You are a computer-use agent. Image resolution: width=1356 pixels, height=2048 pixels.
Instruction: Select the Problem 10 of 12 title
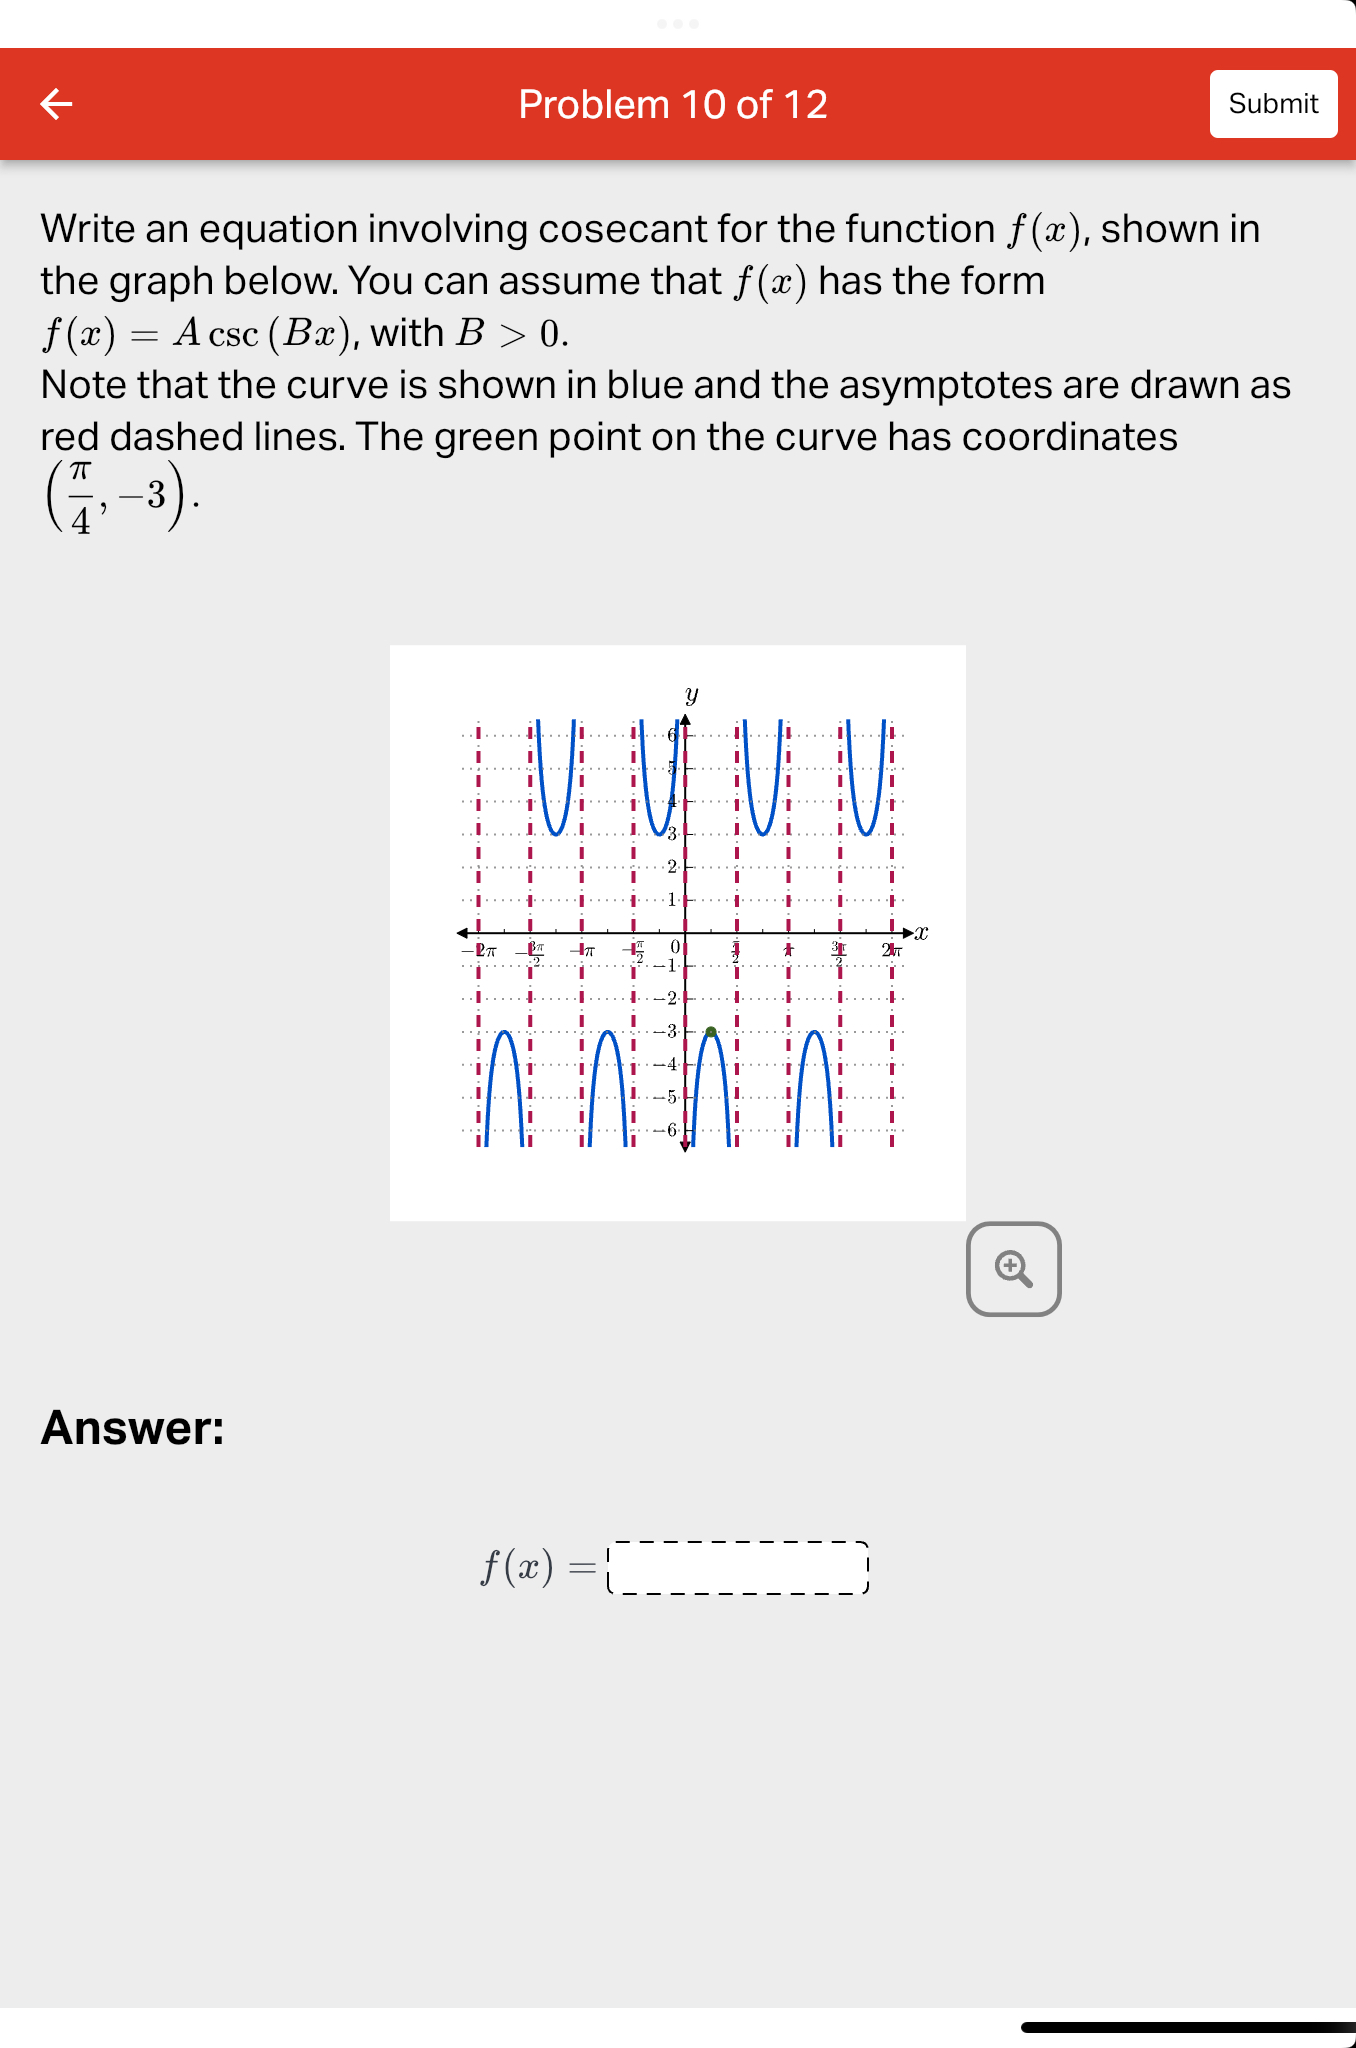(674, 104)
